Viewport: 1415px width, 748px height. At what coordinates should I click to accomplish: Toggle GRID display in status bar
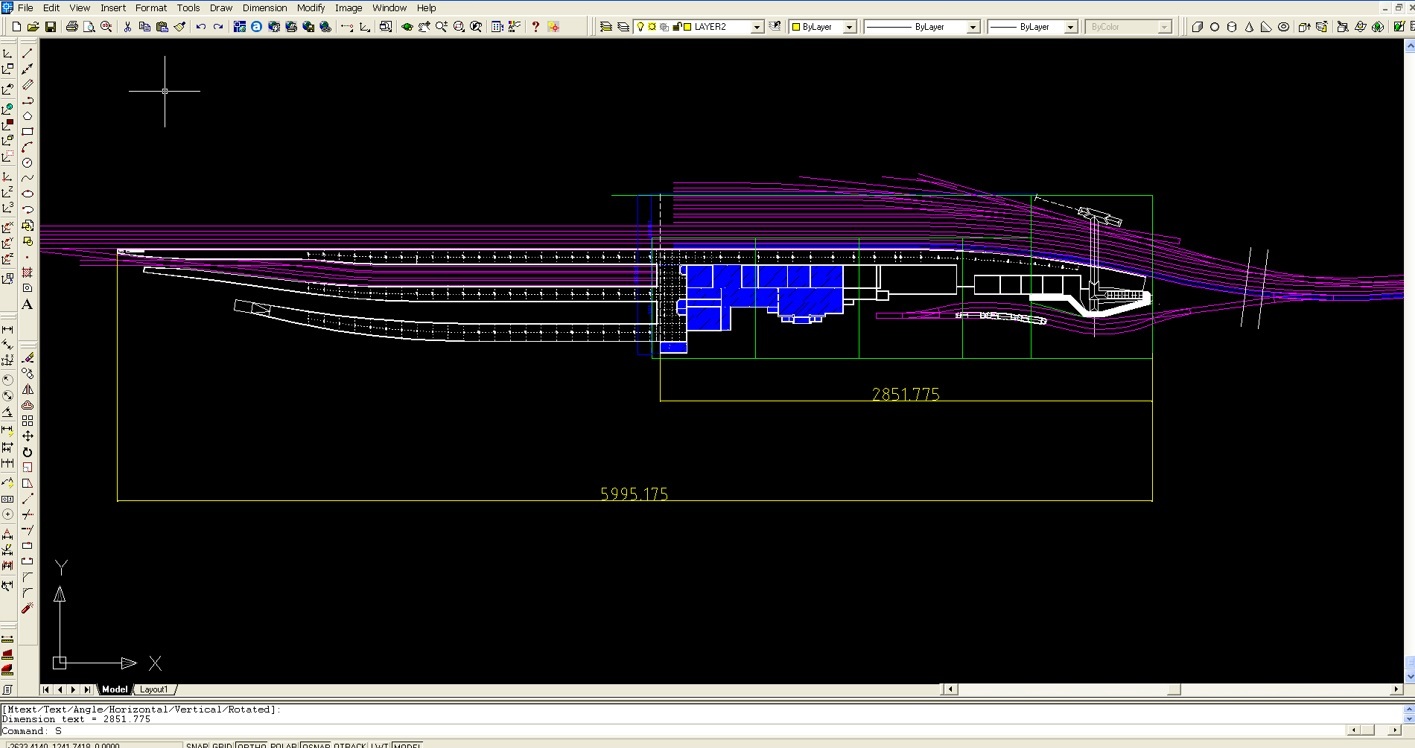point(221,745)
